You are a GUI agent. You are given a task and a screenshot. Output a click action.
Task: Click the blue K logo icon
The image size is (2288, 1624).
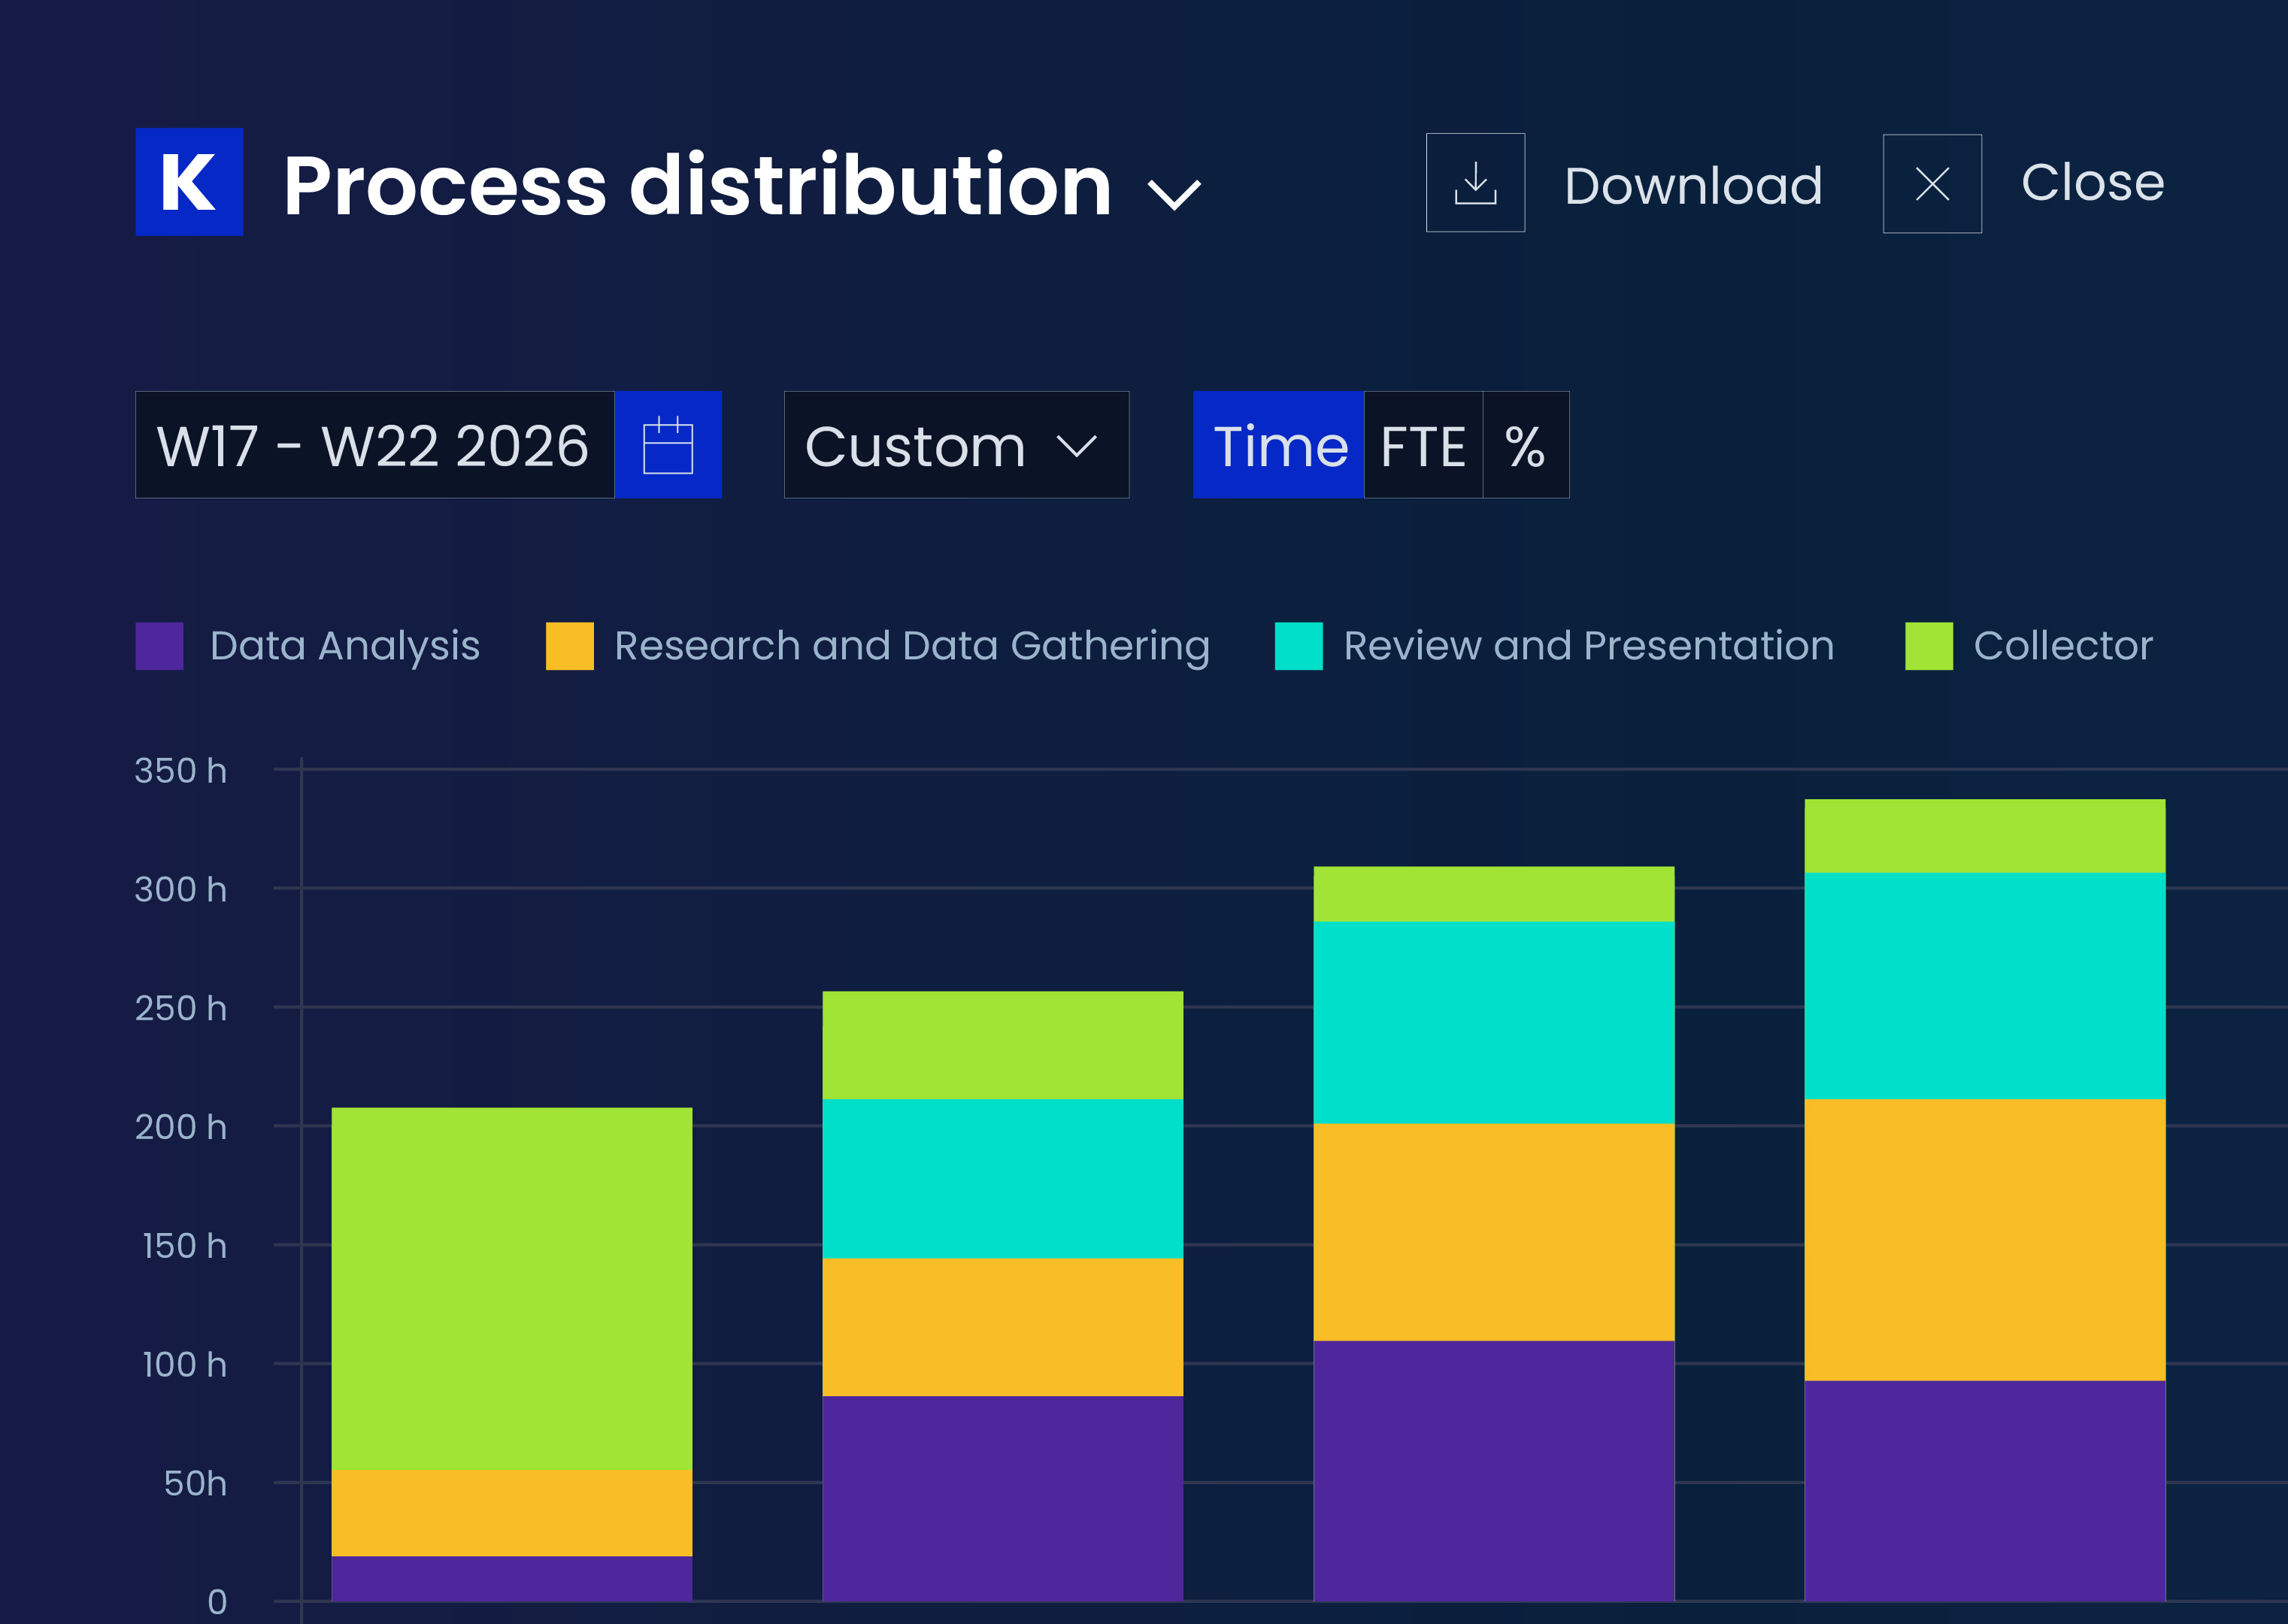[189, 182]
